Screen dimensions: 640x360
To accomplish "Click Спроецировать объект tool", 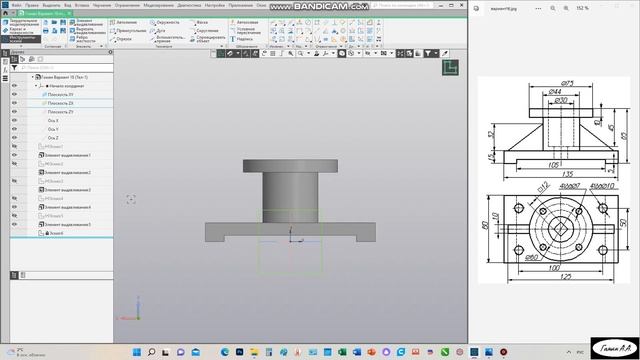I will (207, 39).
